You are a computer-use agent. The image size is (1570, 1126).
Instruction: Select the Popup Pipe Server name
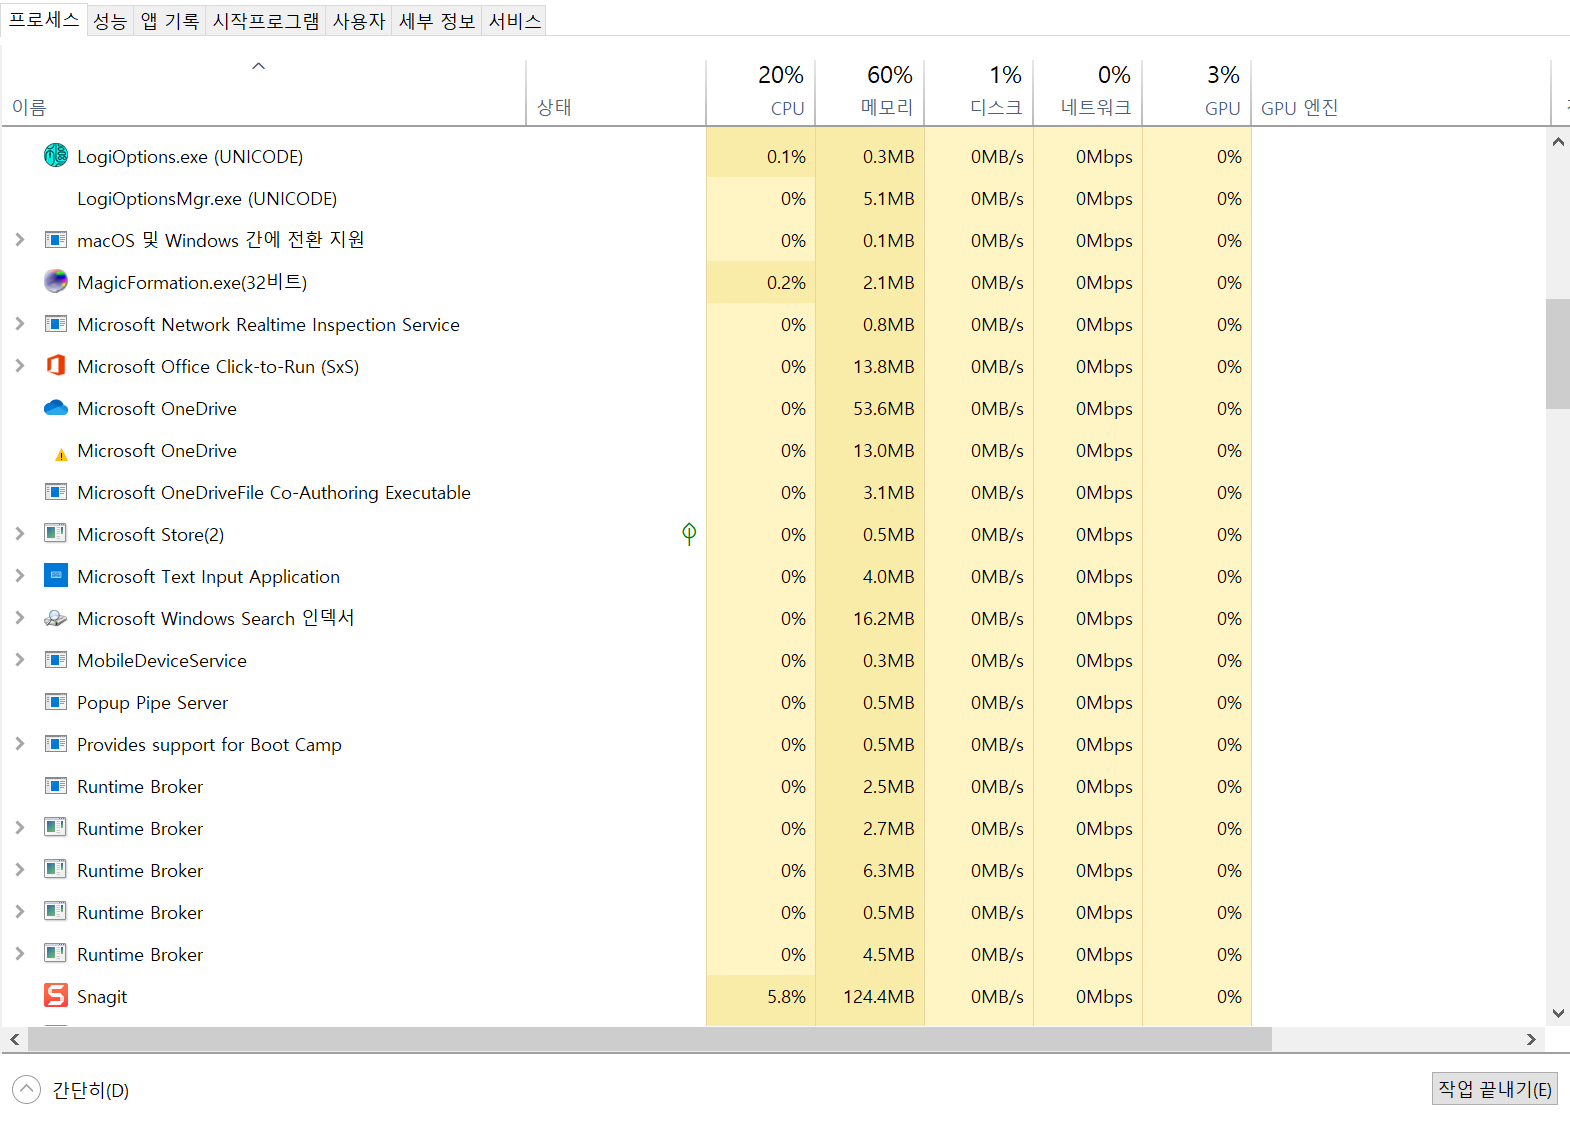pyautogui.click(x=152, y=703)
